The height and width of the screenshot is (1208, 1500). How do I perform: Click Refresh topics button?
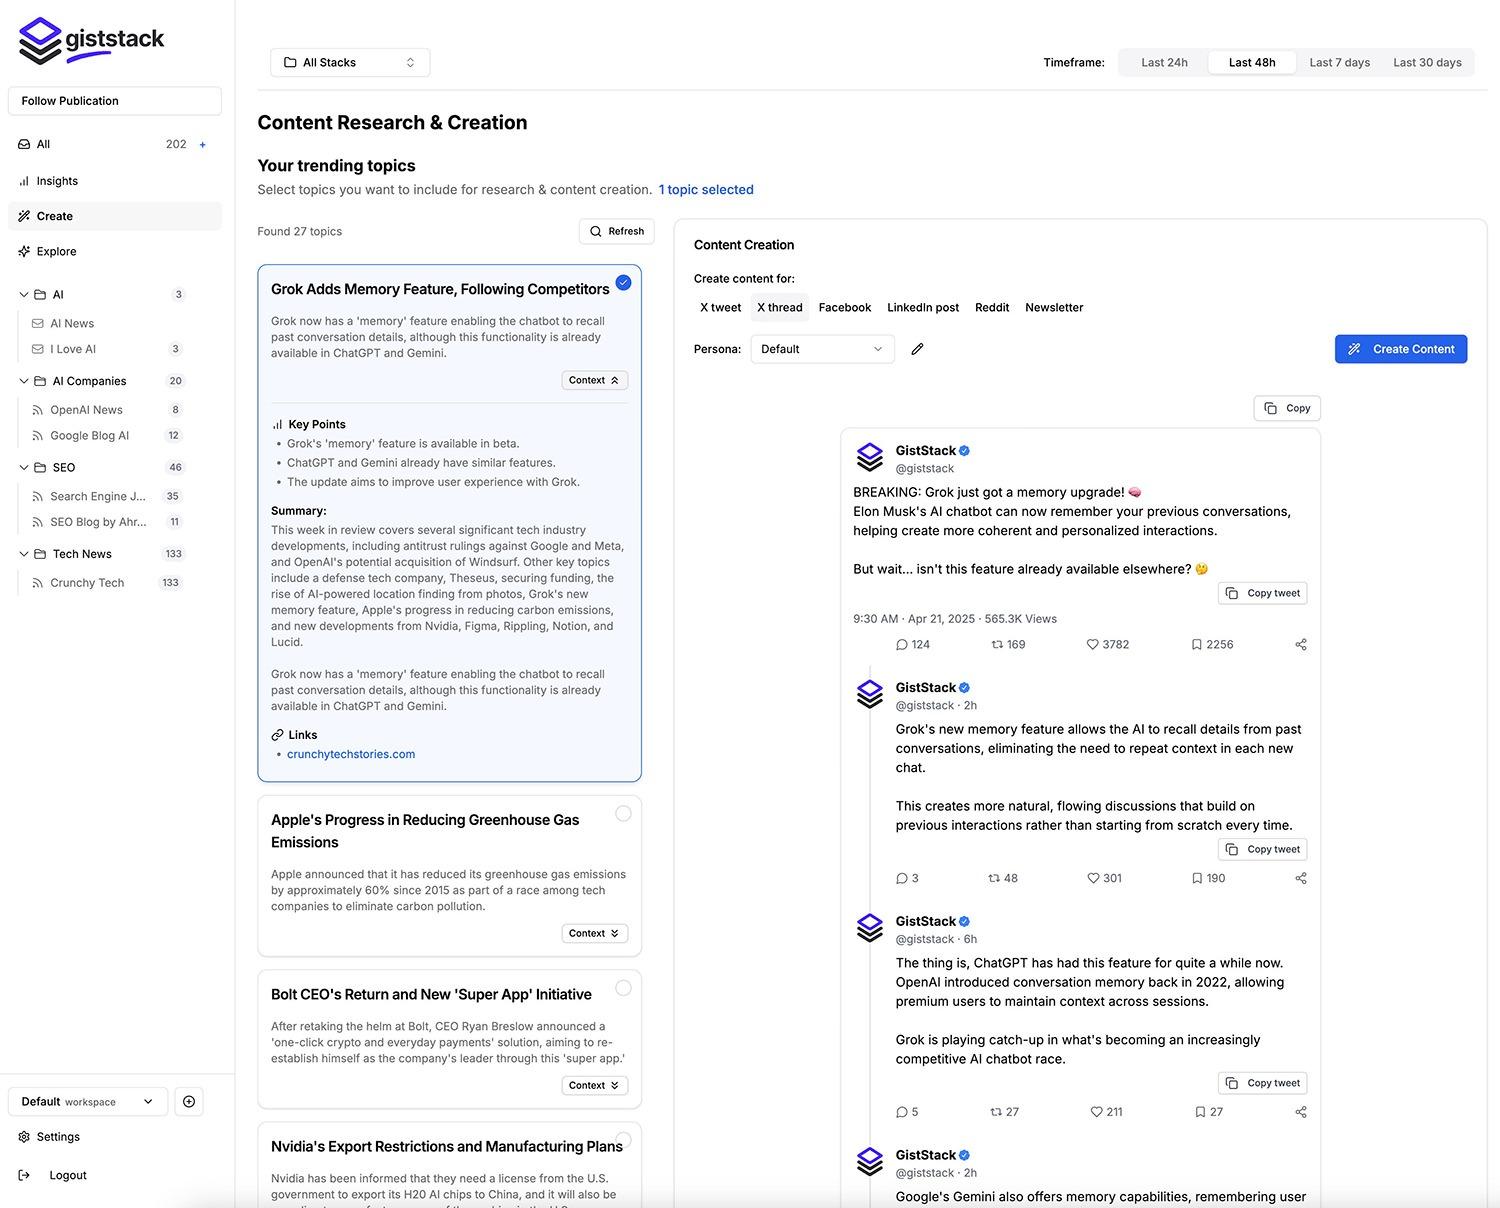pyautogui.click(x=617, y=231)
